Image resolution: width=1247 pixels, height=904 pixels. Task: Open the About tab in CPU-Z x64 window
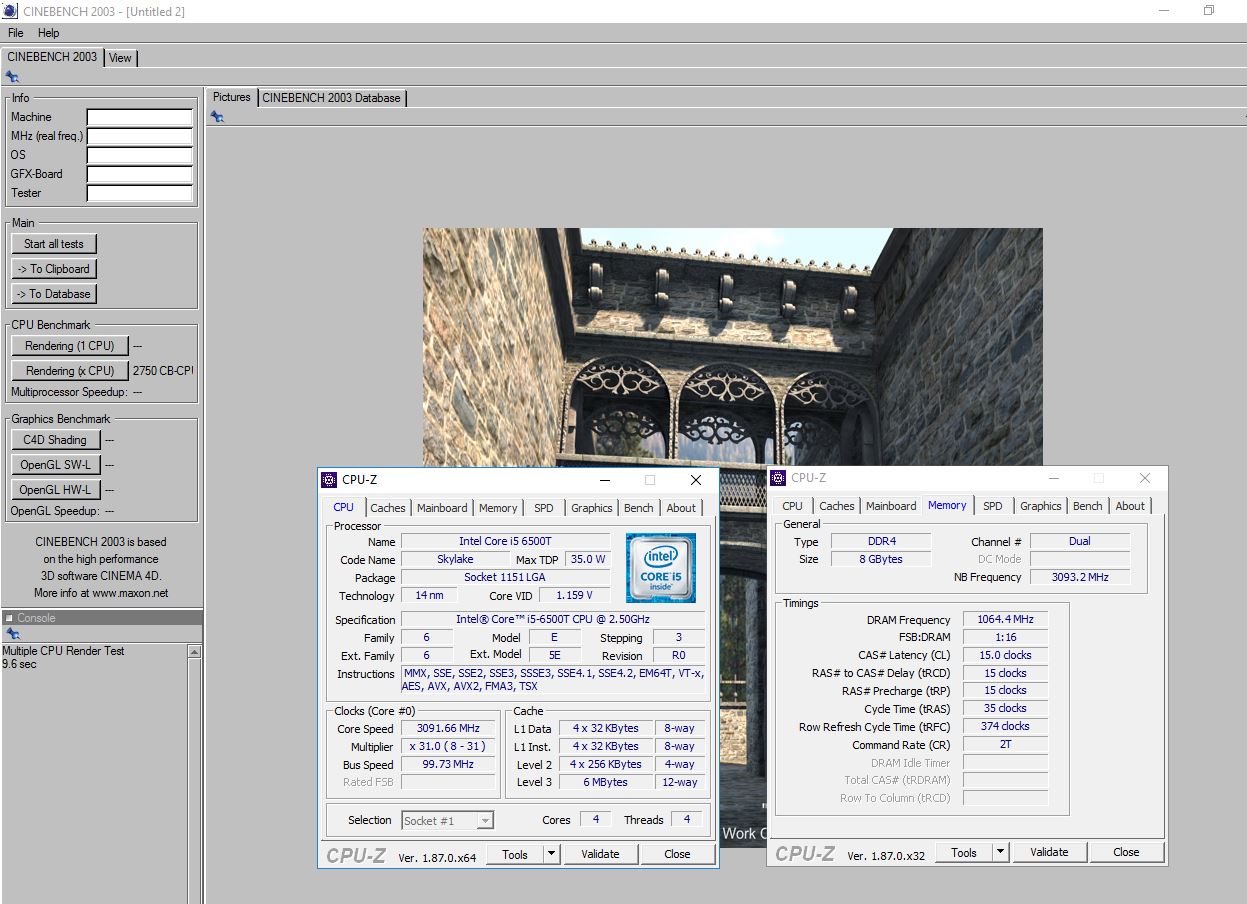click(681, 508)
